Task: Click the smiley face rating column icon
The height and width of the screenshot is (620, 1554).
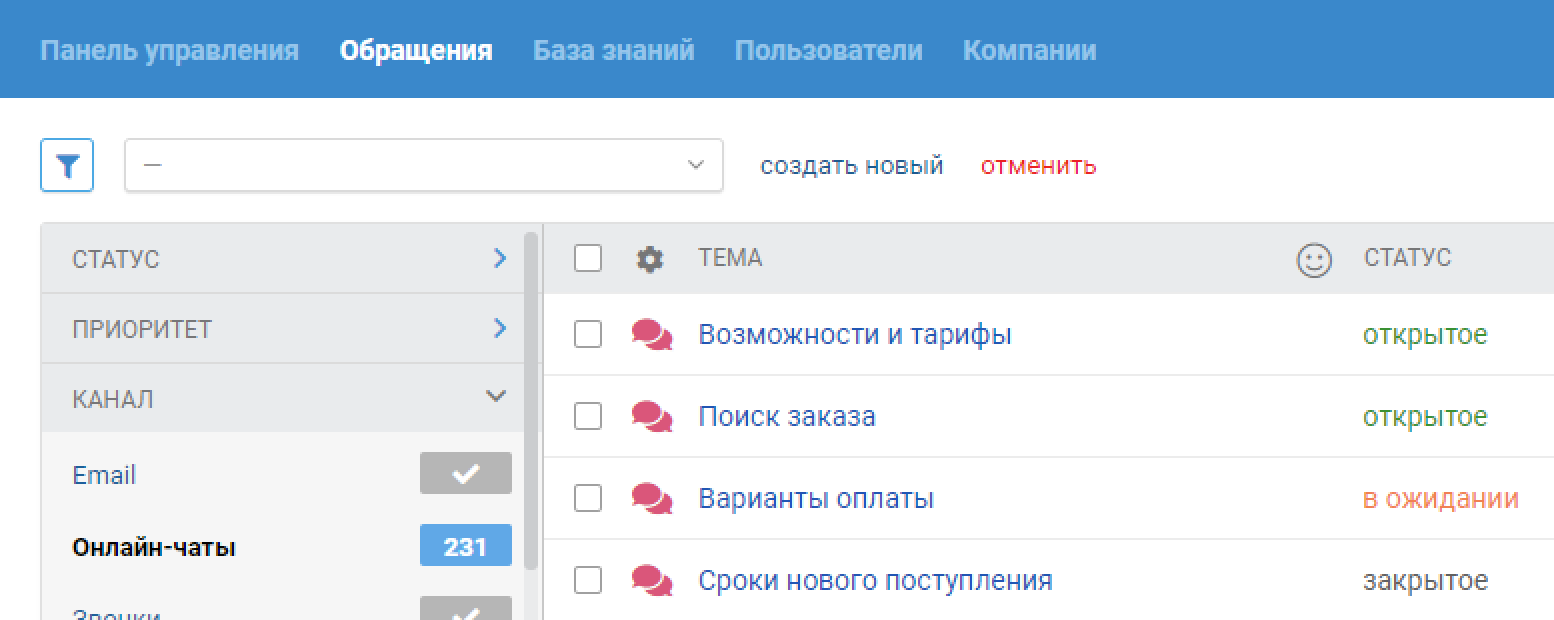Action: tap(1314, 261)
